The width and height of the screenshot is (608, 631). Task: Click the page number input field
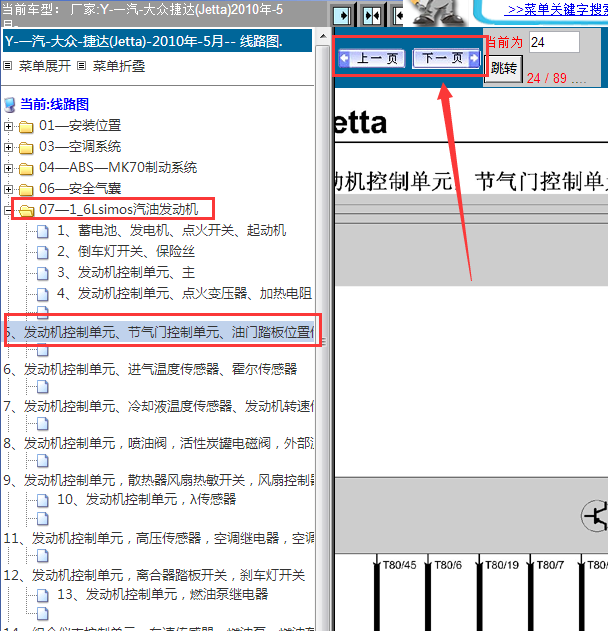point(554,42)
